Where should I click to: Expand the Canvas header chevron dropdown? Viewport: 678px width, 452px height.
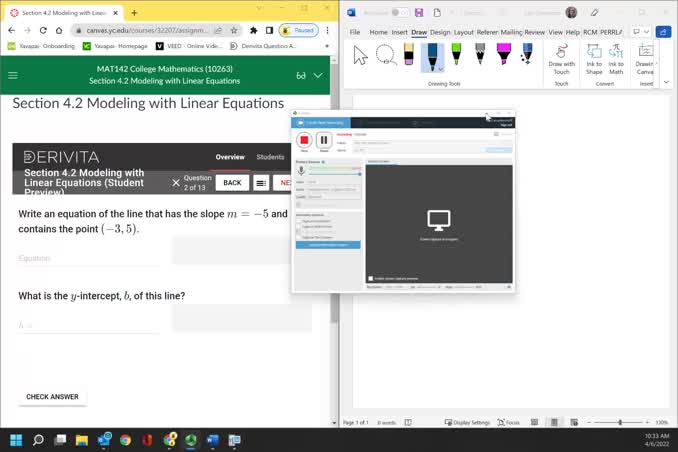(318, 75)
